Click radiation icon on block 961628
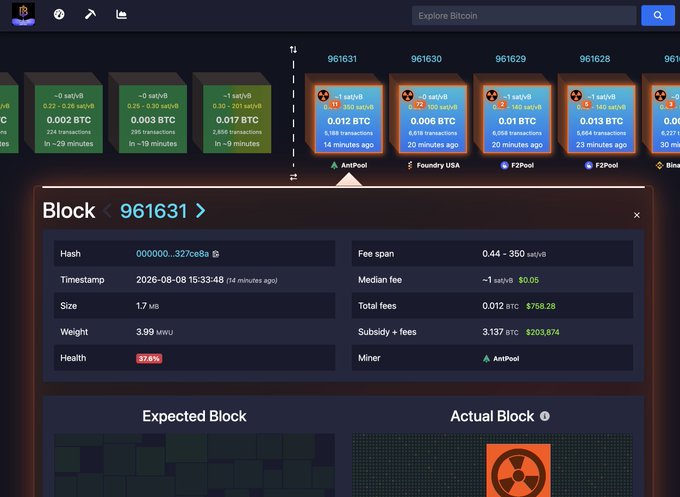The height and width of the screenshot is (497, 680). (x=576, y=95)
